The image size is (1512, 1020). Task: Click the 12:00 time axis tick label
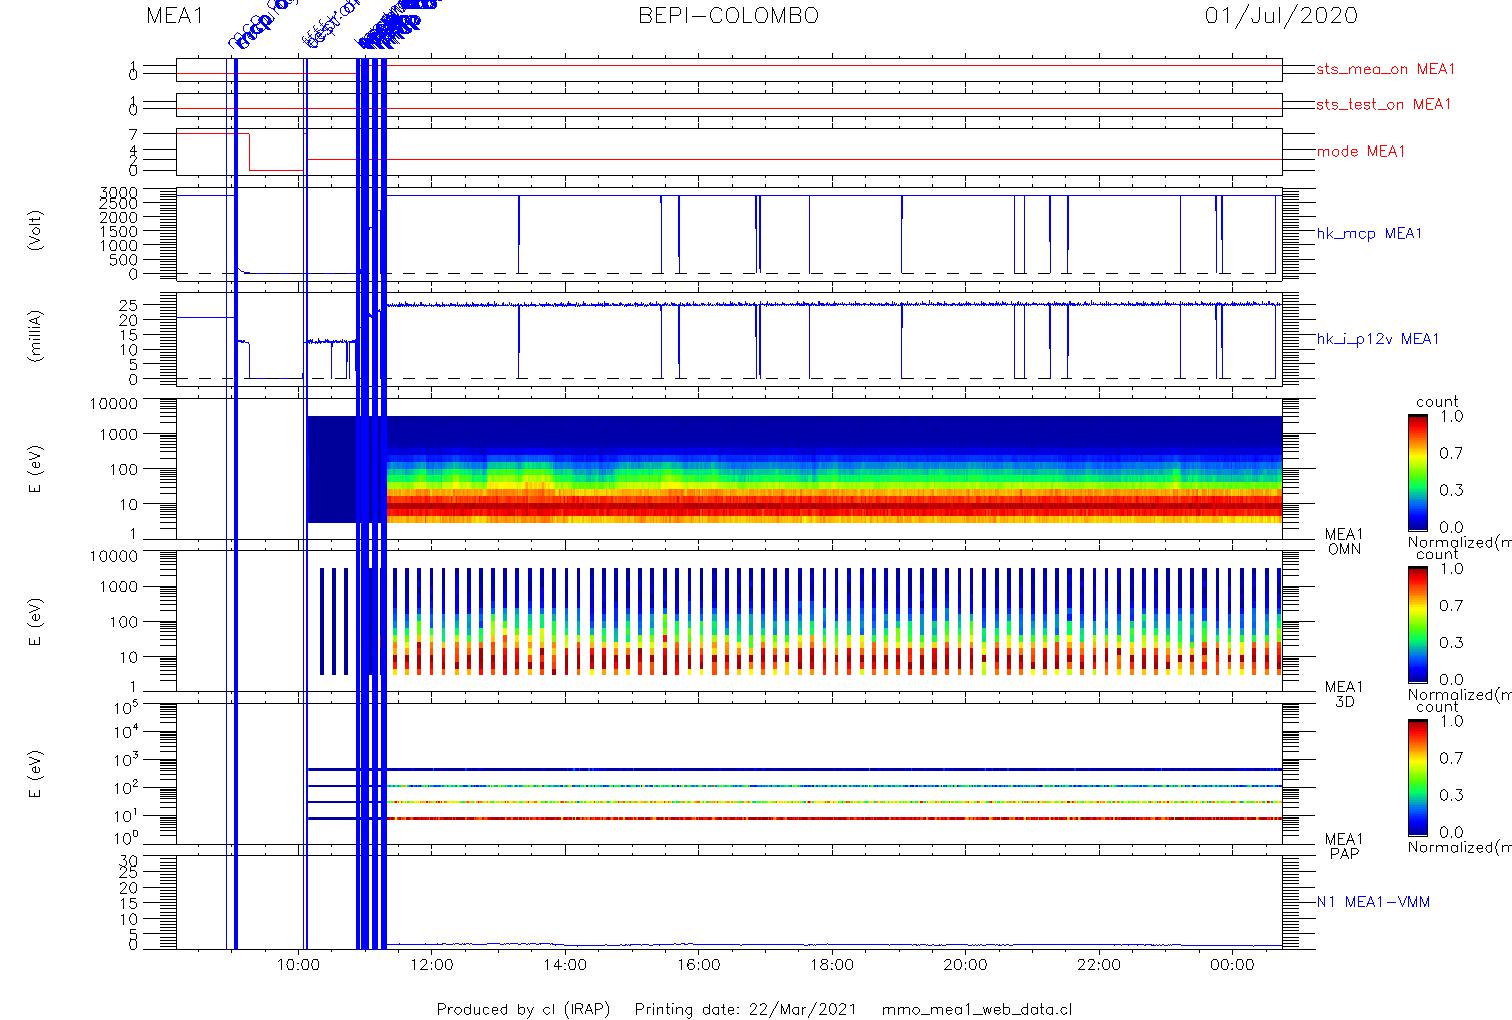(432, 965)
